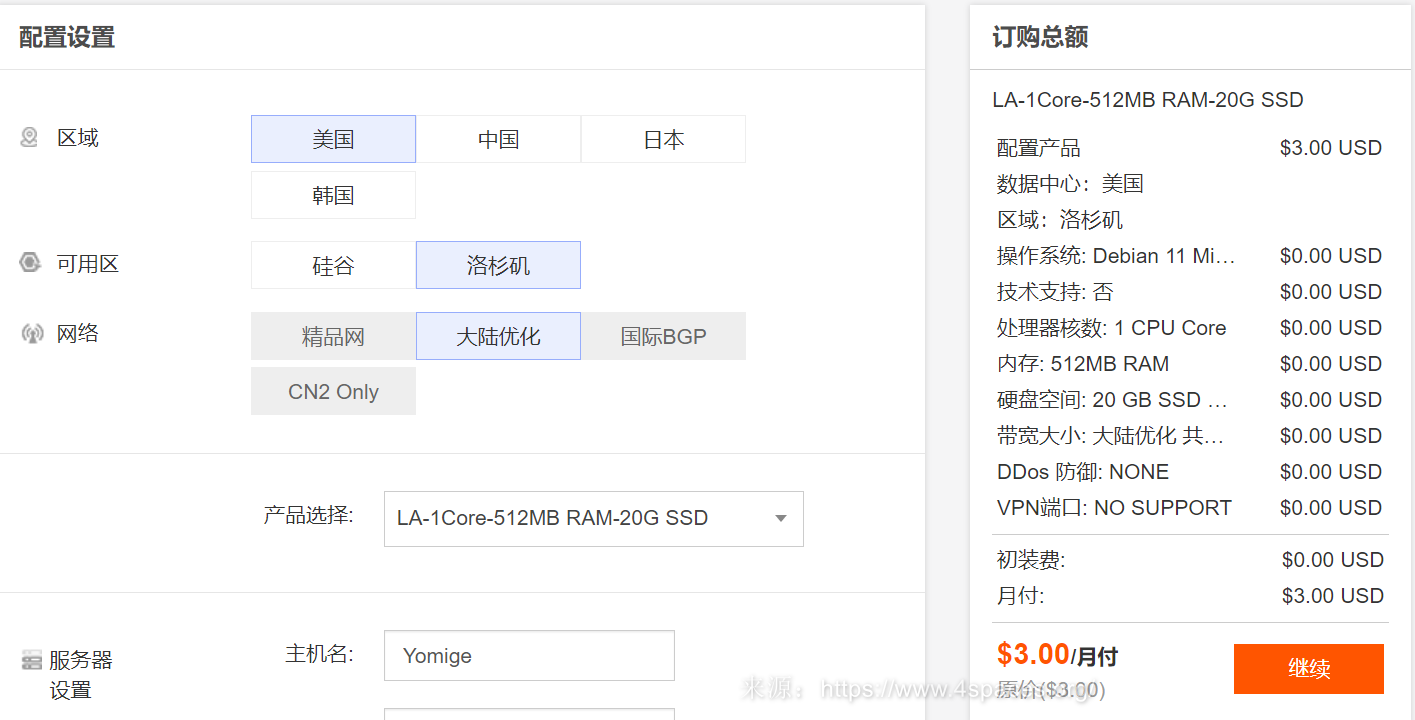Open the 产品选择 product dropdown
The height and width of the screenshot is (720, 1415).
point(580,518)
